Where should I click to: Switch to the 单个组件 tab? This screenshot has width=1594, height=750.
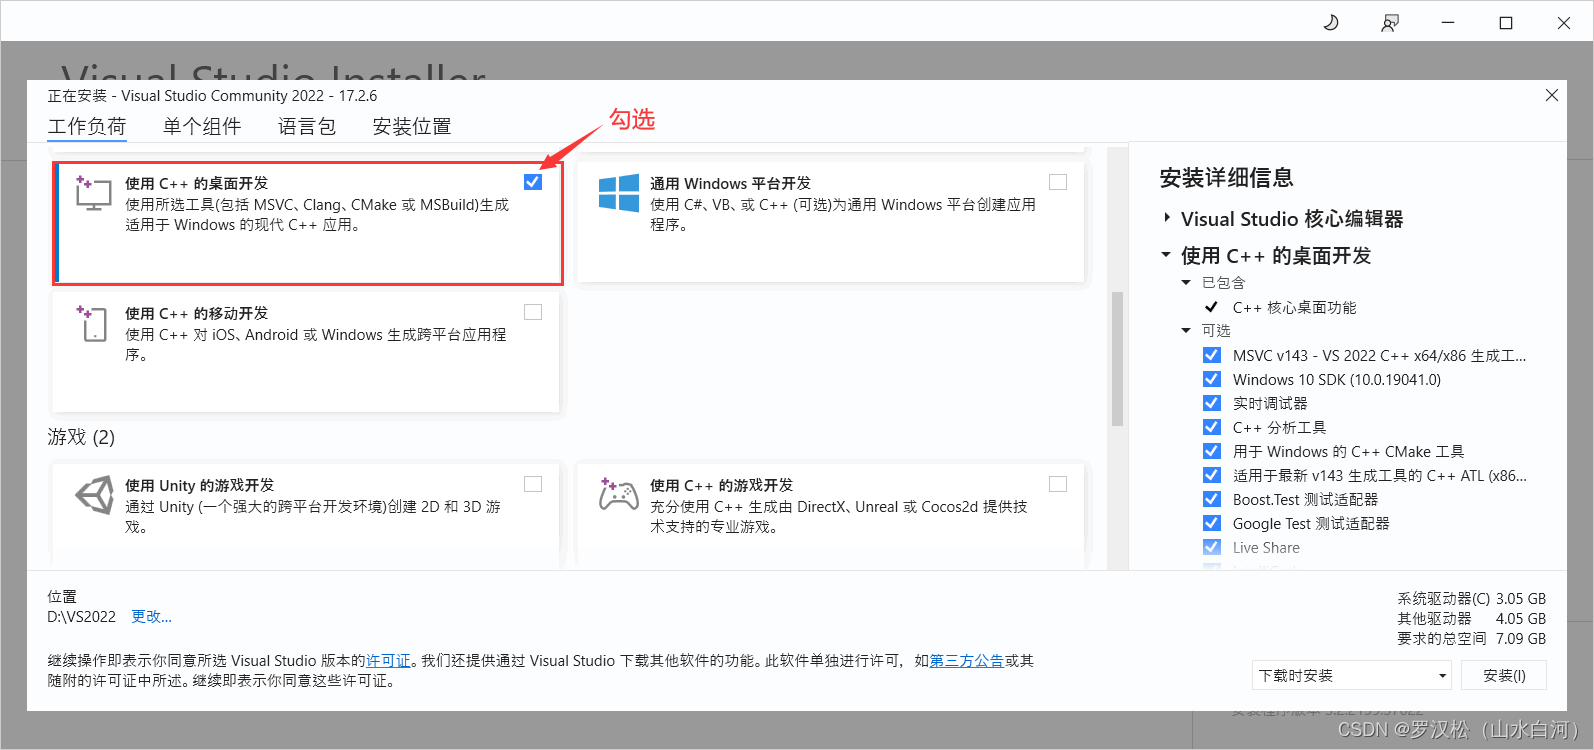coord(202,126)
